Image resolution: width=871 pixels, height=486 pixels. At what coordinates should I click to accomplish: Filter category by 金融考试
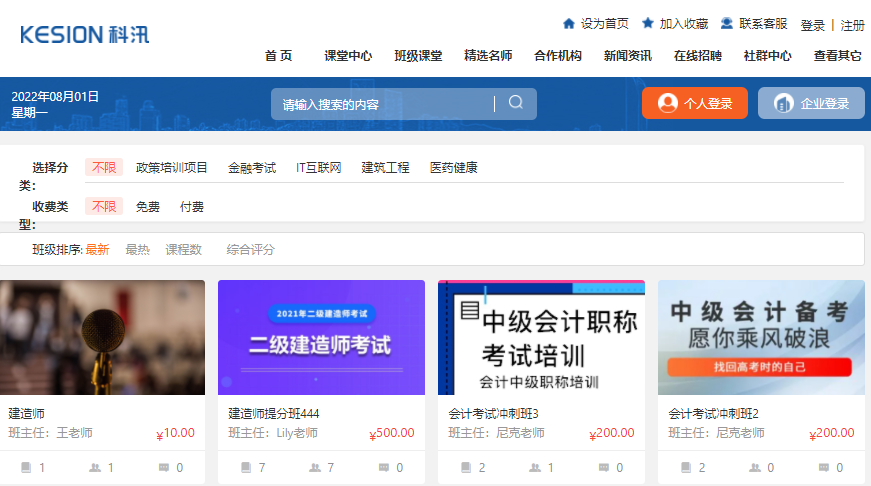coord(252,168)
